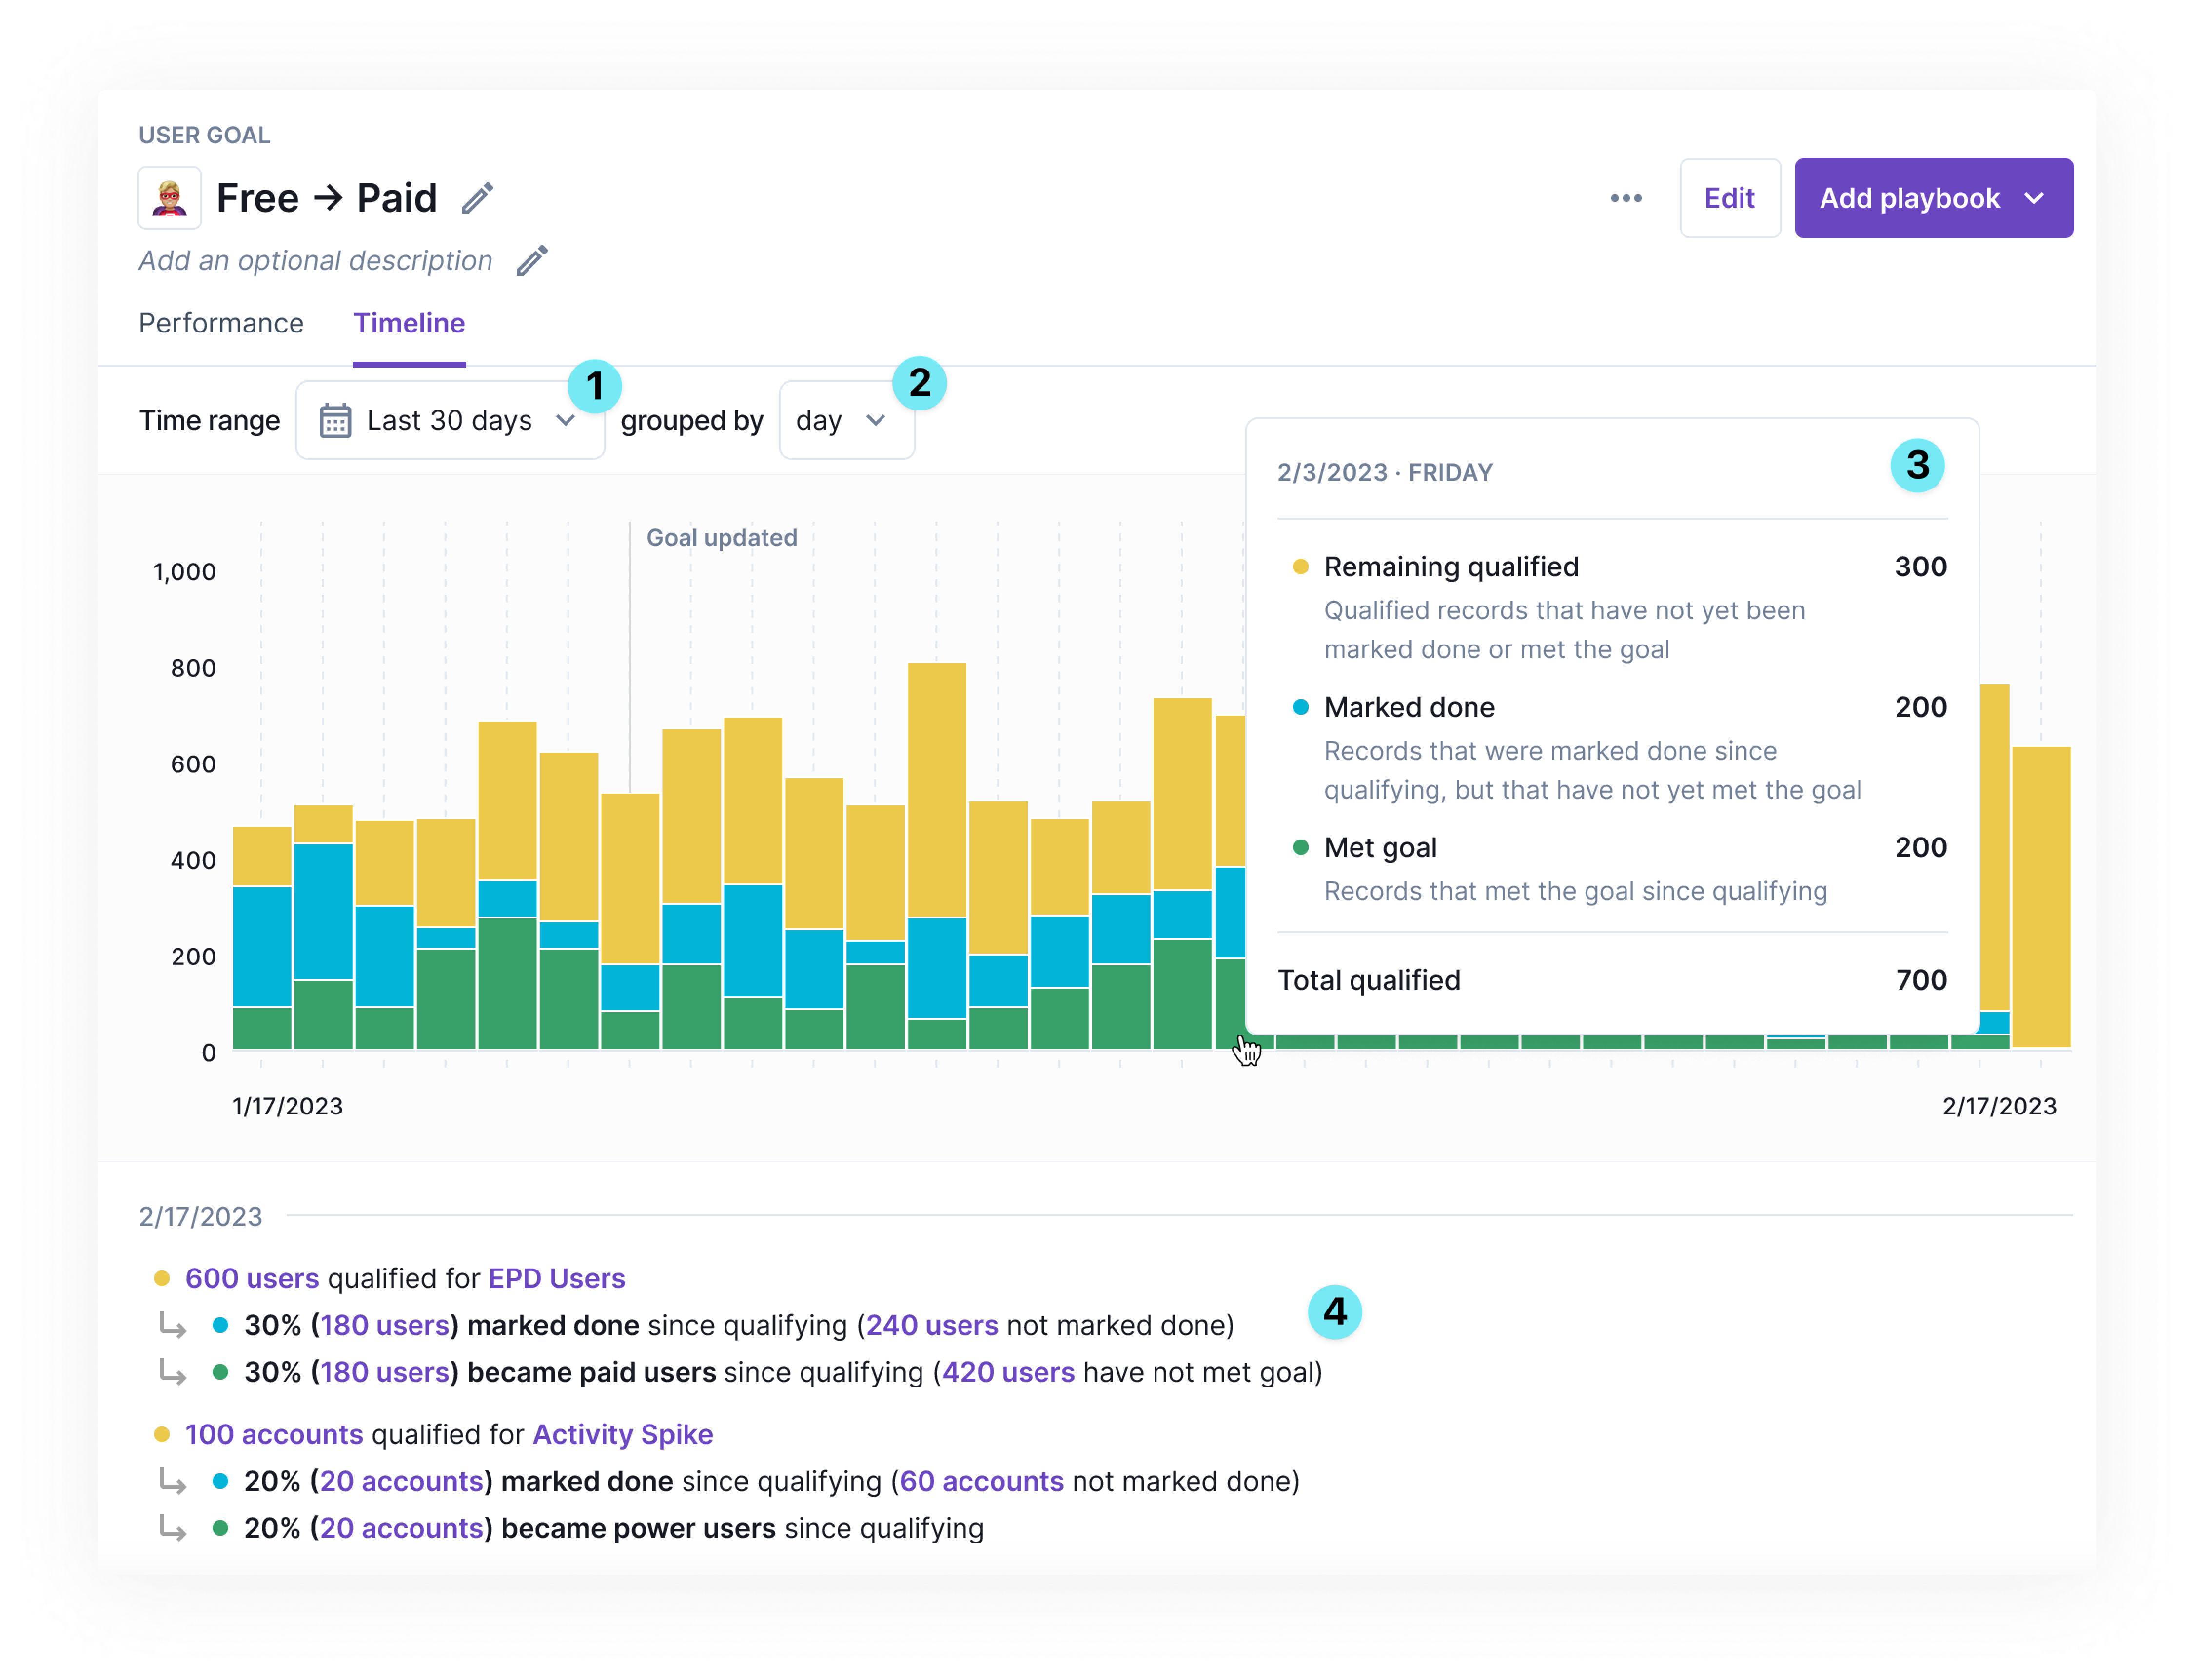
Task: Select the Timeline tab
Action: click(x=409, y=323)
